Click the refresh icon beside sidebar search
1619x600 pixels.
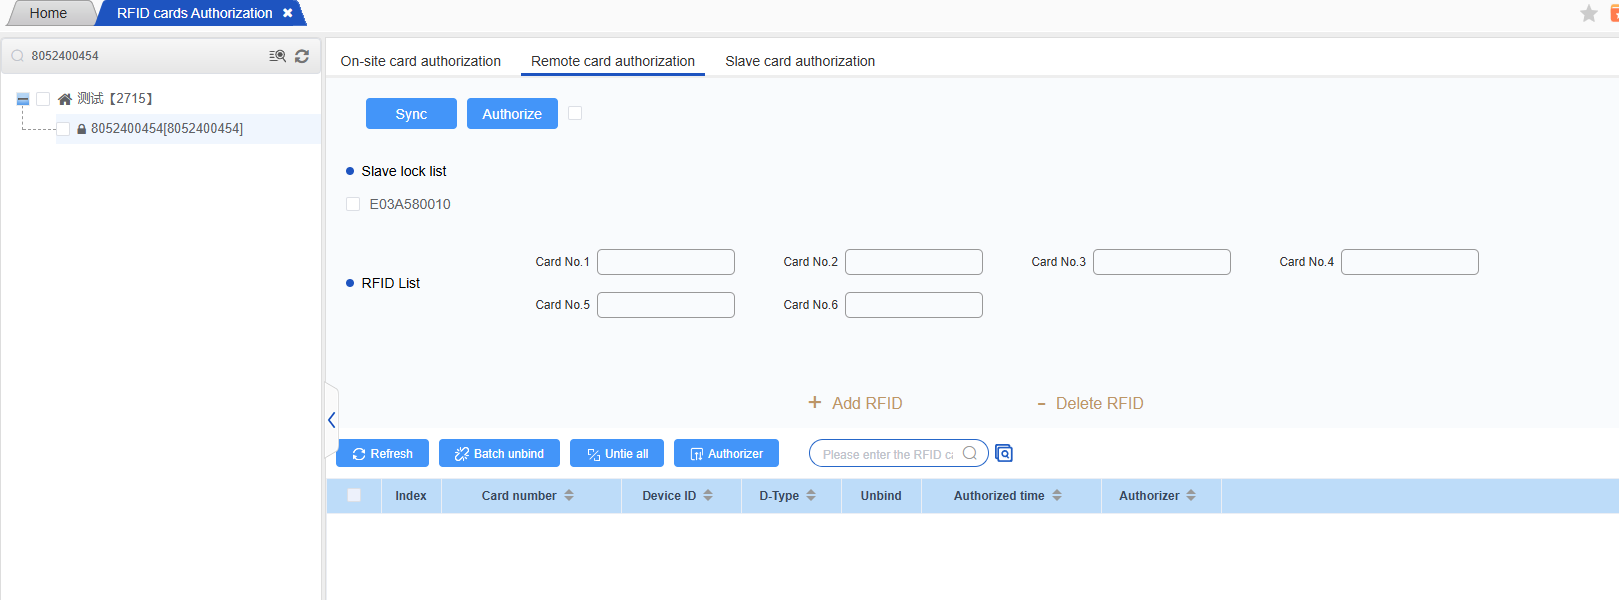[302, 56]
